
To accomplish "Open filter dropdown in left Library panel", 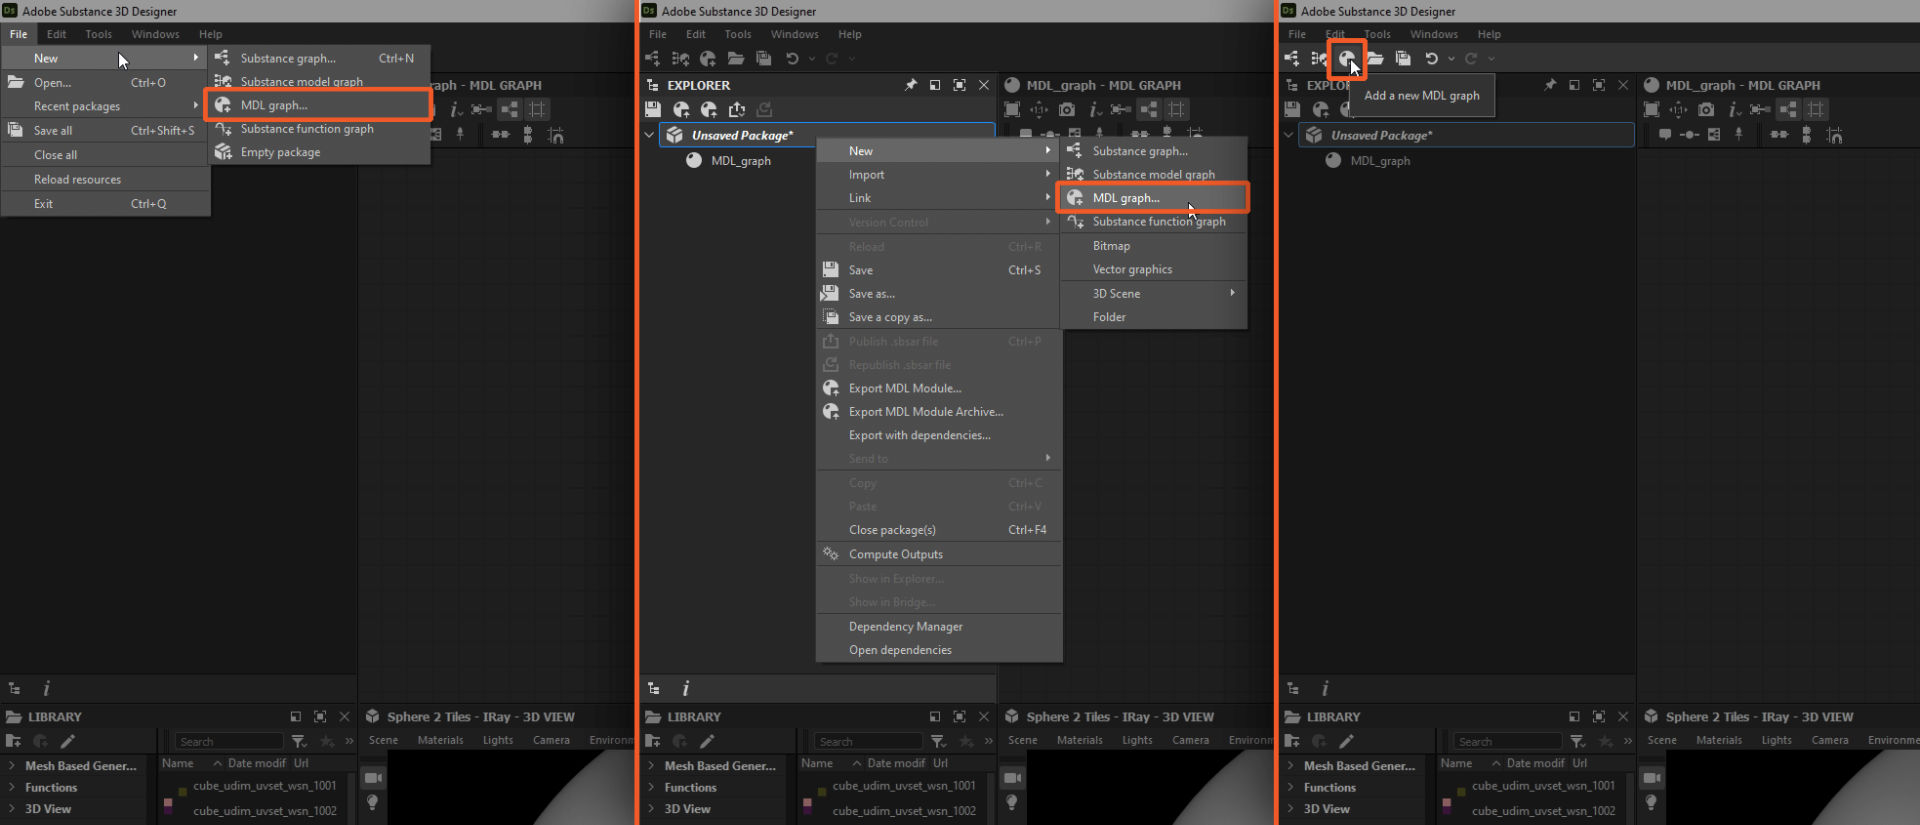I will pos(299,741).
